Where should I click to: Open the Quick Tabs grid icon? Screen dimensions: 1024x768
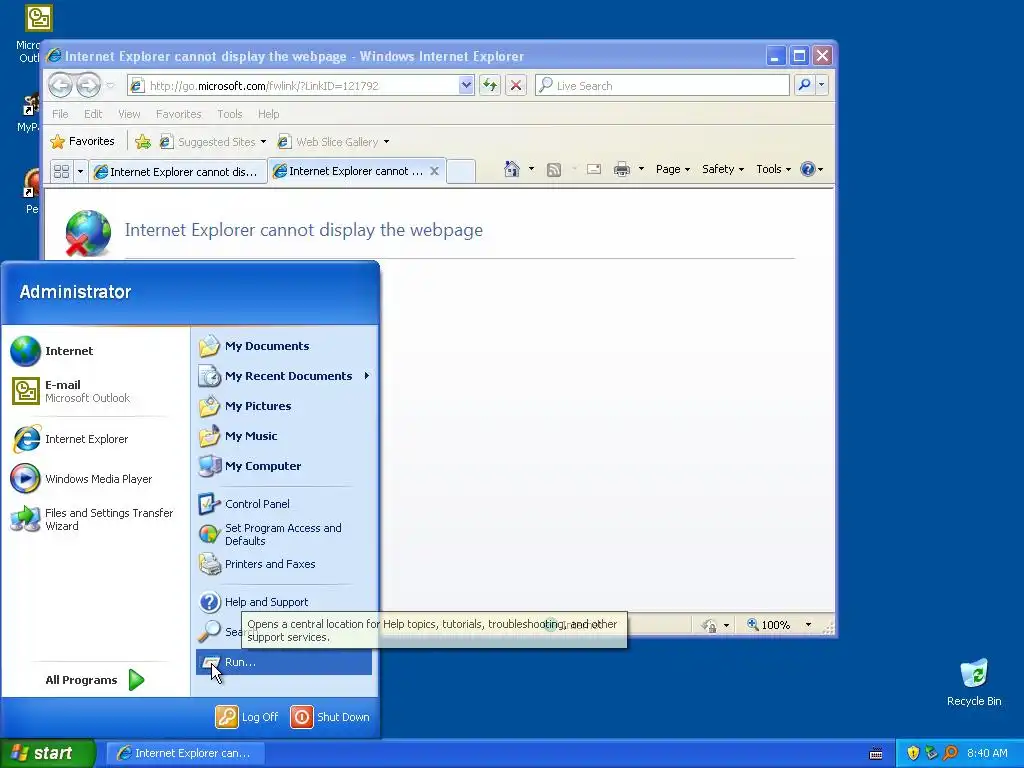click(61, 171)
